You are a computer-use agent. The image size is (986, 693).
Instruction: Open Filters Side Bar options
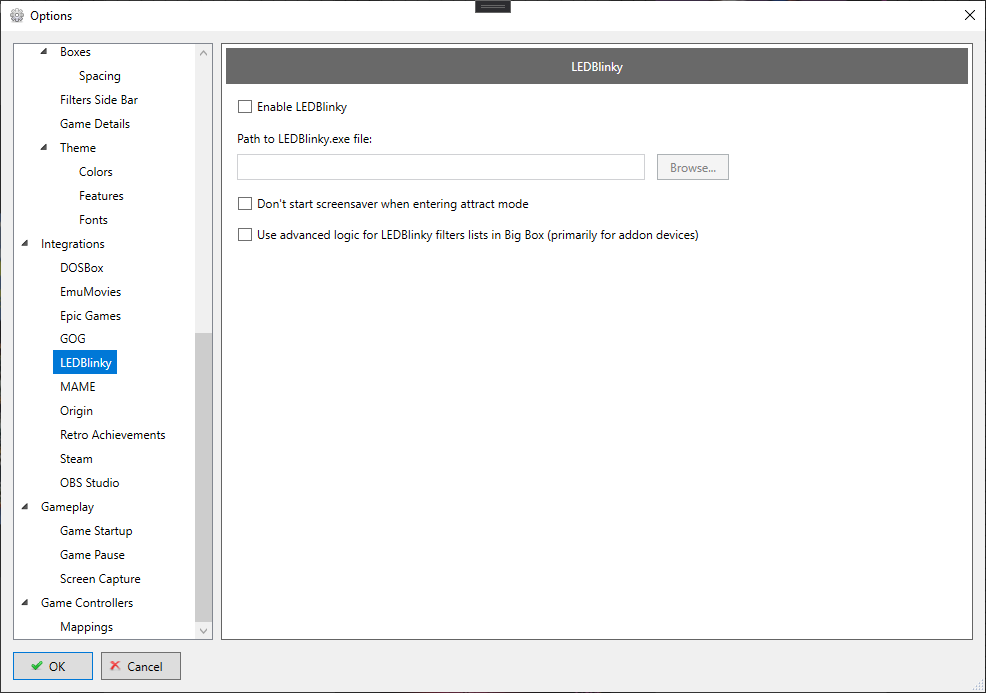pos(99,100)
